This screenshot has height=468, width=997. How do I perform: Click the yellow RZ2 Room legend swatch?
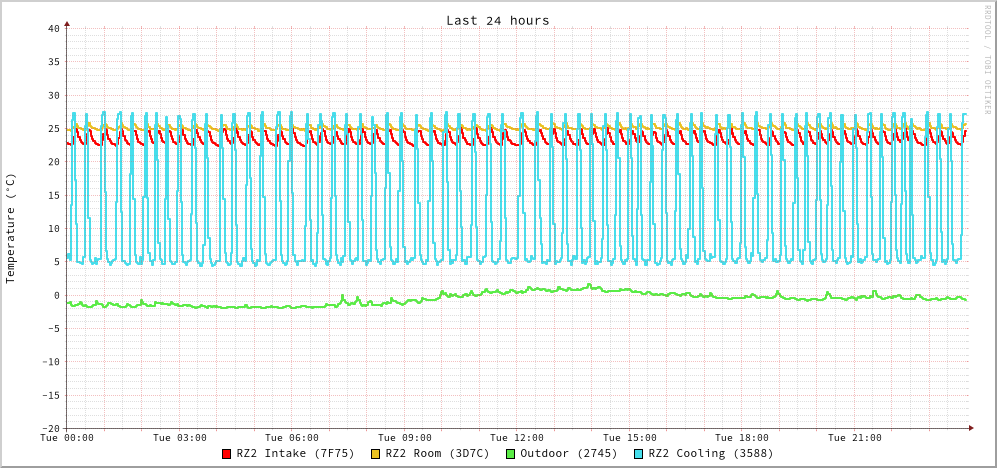(376, 454)
